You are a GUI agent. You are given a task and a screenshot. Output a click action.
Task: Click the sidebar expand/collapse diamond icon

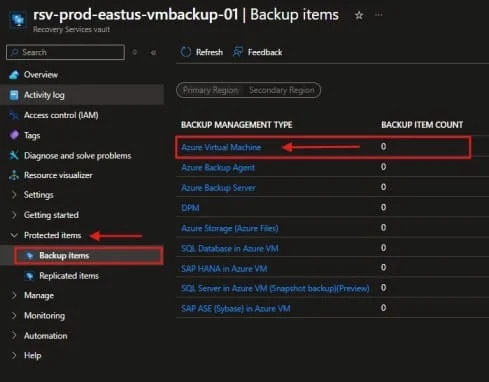tap(135, 52)
